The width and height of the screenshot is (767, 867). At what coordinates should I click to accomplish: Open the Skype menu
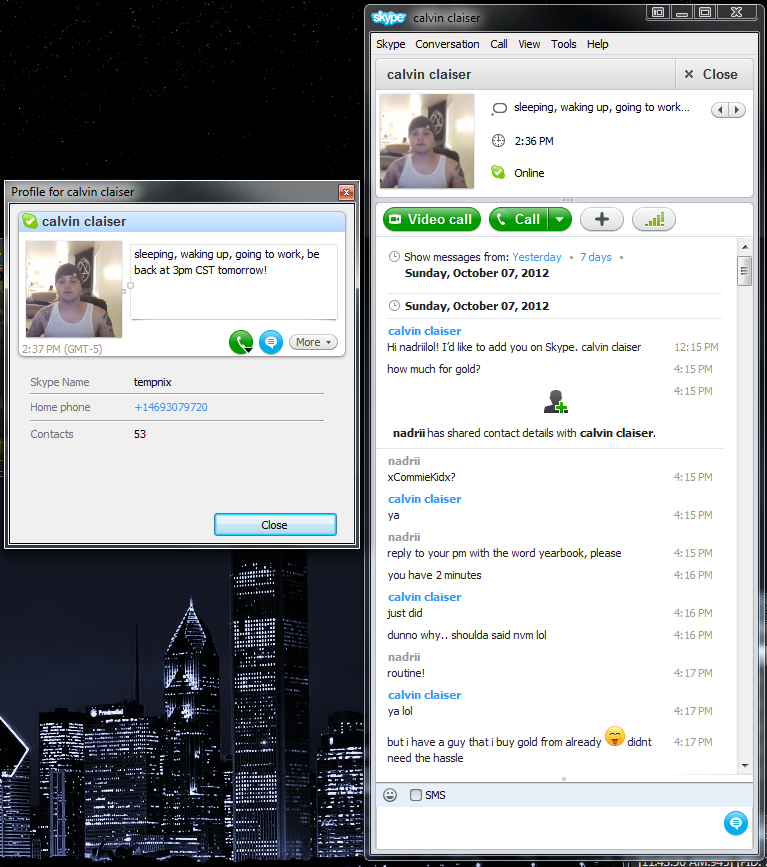(390, 44)
